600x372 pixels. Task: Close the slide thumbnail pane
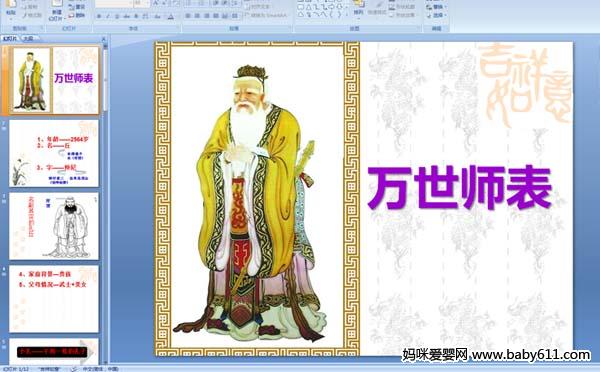coord(104,39)
